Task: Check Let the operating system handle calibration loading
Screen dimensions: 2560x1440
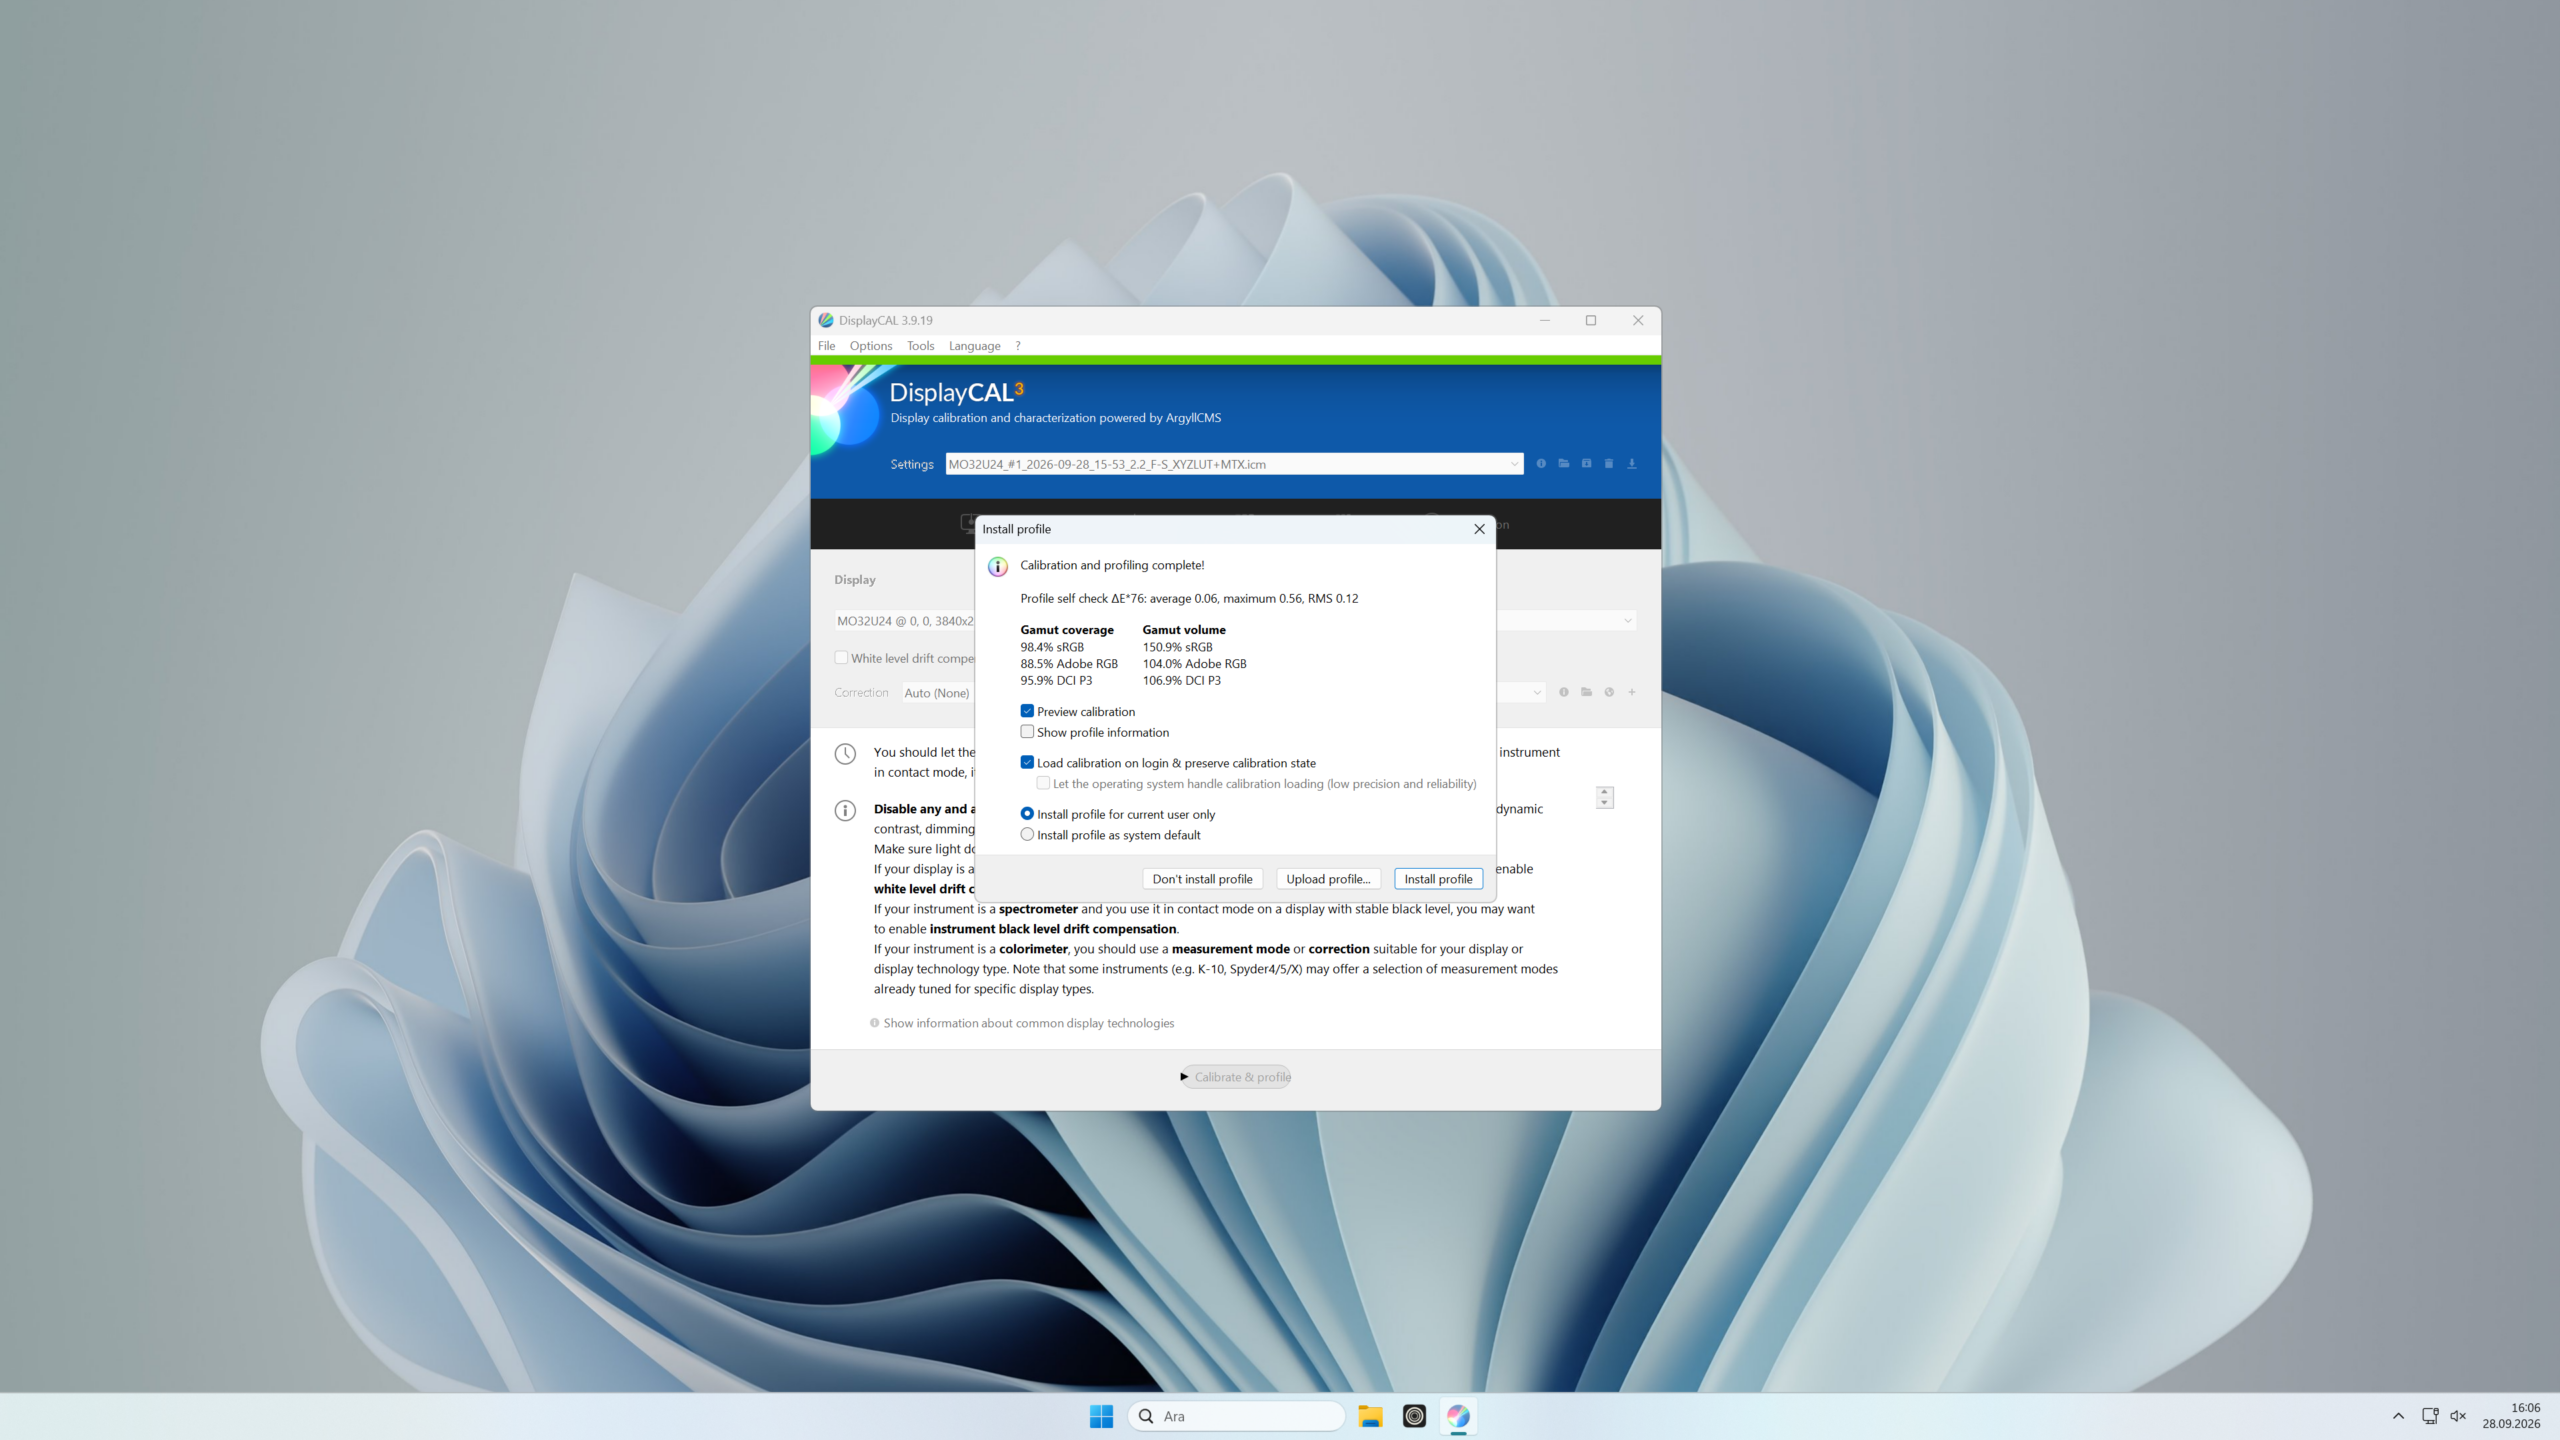Action: (x=1043, y=783)
